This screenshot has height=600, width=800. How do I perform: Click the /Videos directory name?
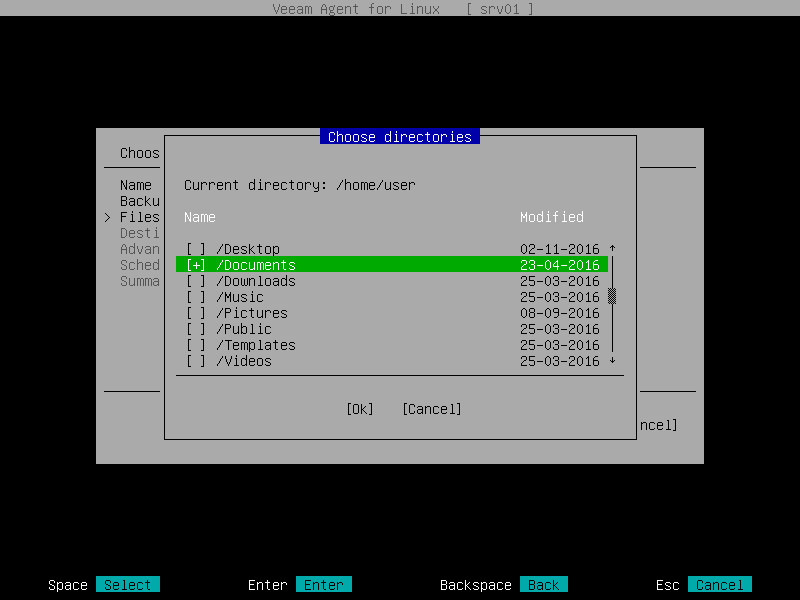click(244, 361)
